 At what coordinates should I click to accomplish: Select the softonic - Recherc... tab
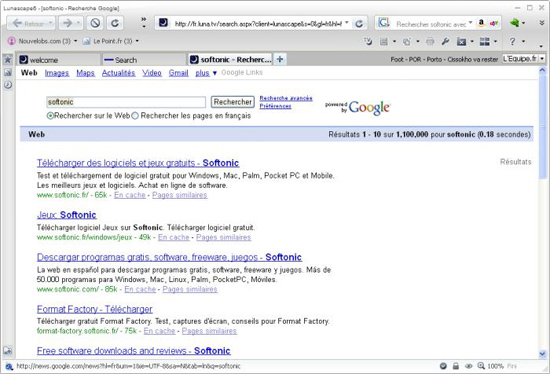[x=230, y=60]
